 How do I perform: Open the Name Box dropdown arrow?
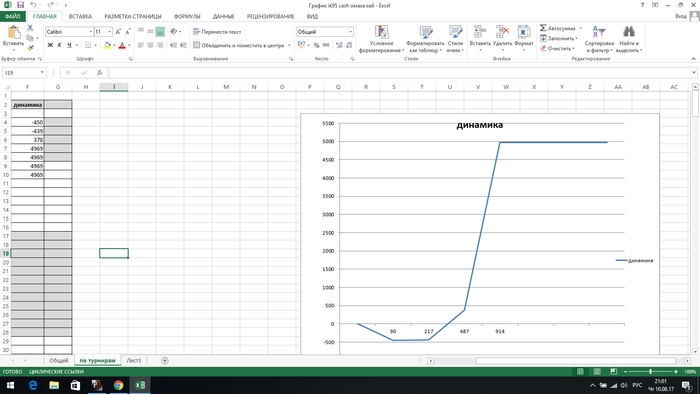(42, 73)
